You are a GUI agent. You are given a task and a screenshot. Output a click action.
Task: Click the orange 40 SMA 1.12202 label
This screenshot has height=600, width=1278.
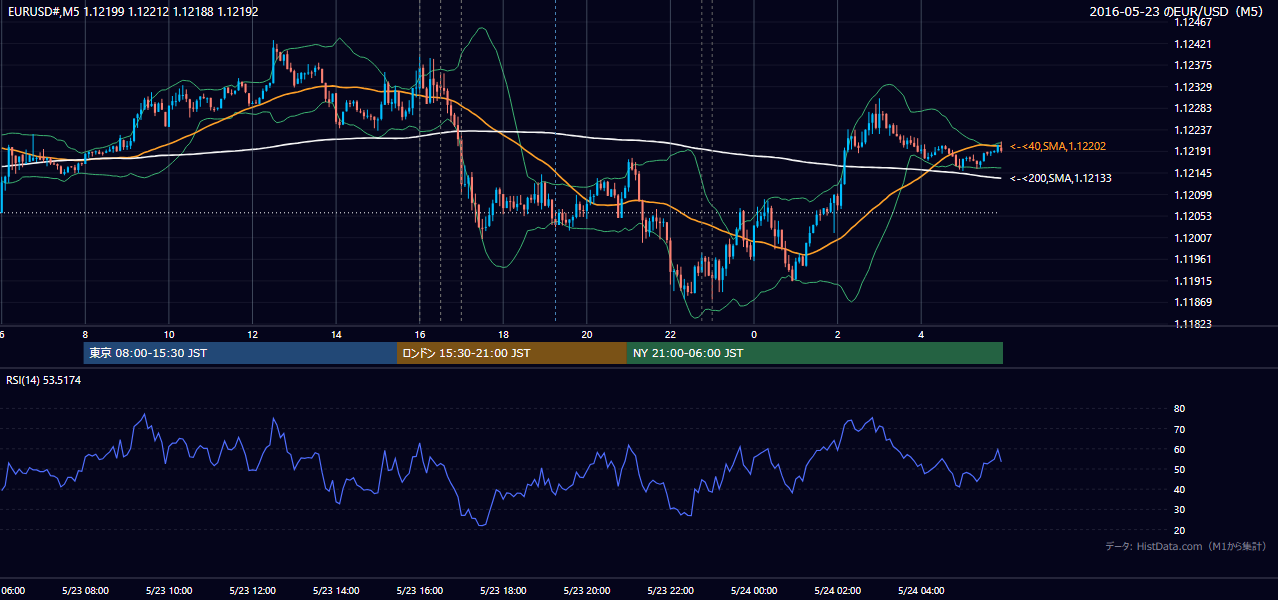pyautogui.click(x=1057, y=146)
